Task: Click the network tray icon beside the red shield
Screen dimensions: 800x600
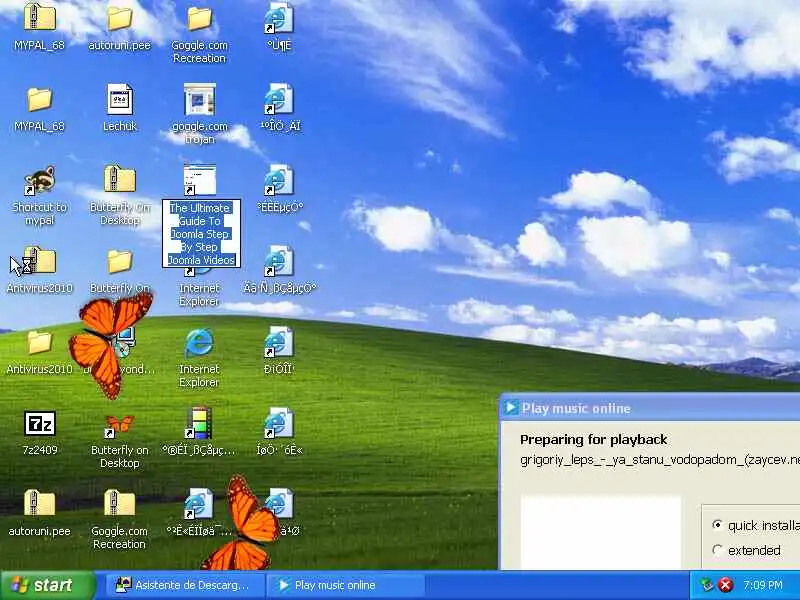Action: pyautogui.click(x=707, y=585)
